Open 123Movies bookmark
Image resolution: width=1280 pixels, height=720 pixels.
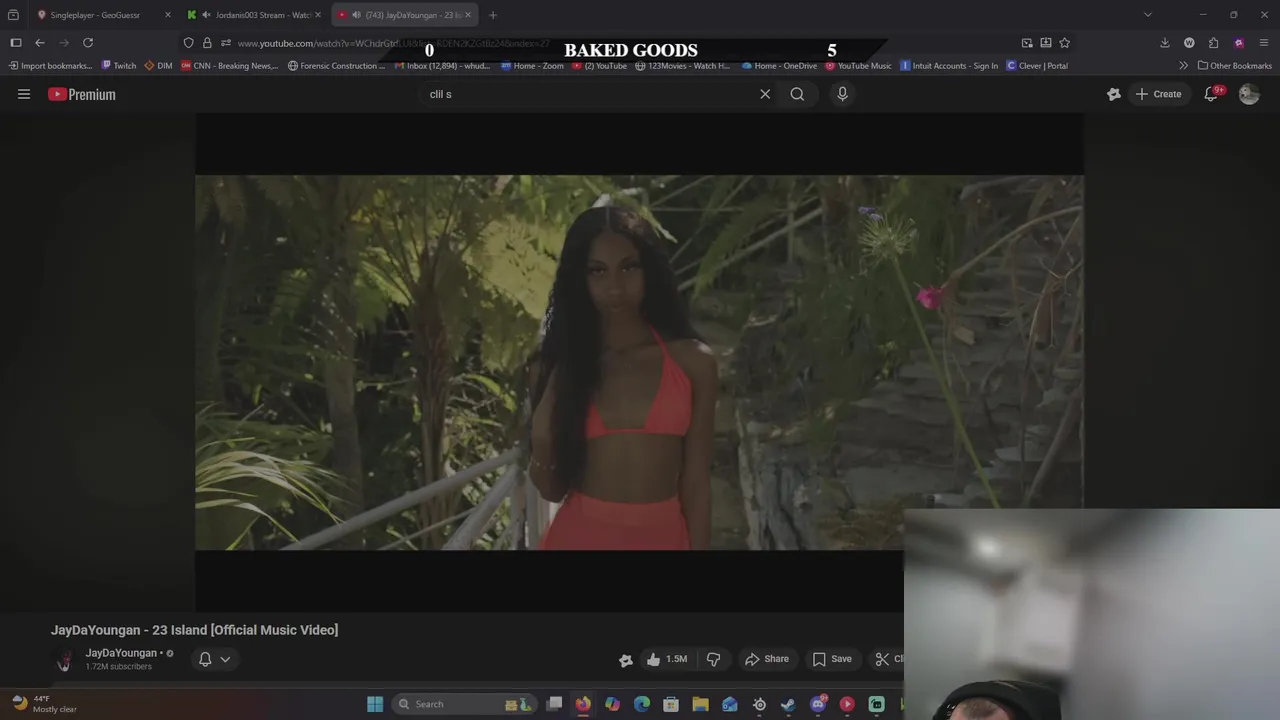point(683,66)
